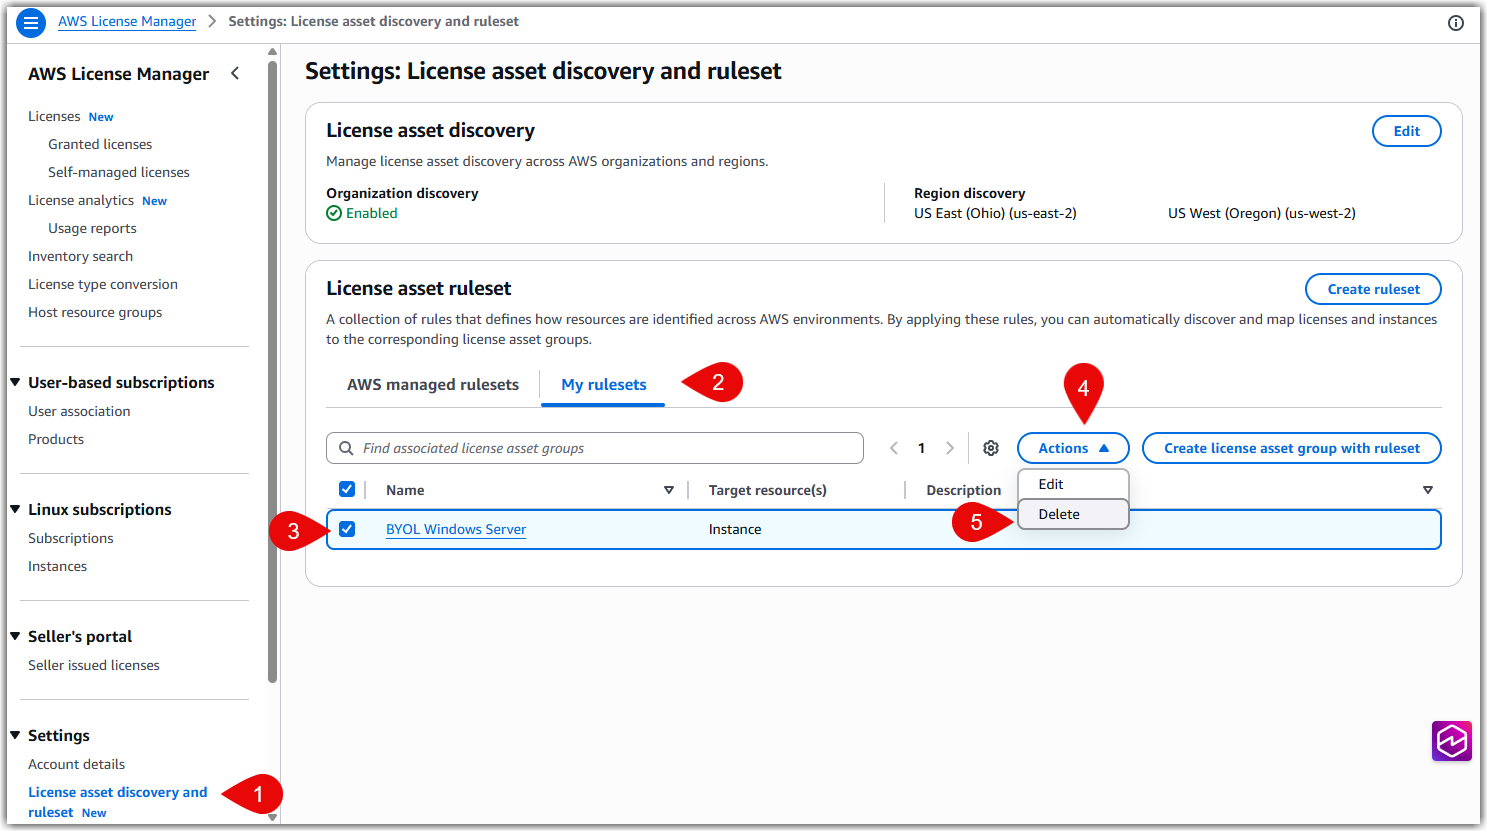Uncheck the BYOL Windows Server row checkbox
Screen dimensions: 1488x832
tap(347, 529)
